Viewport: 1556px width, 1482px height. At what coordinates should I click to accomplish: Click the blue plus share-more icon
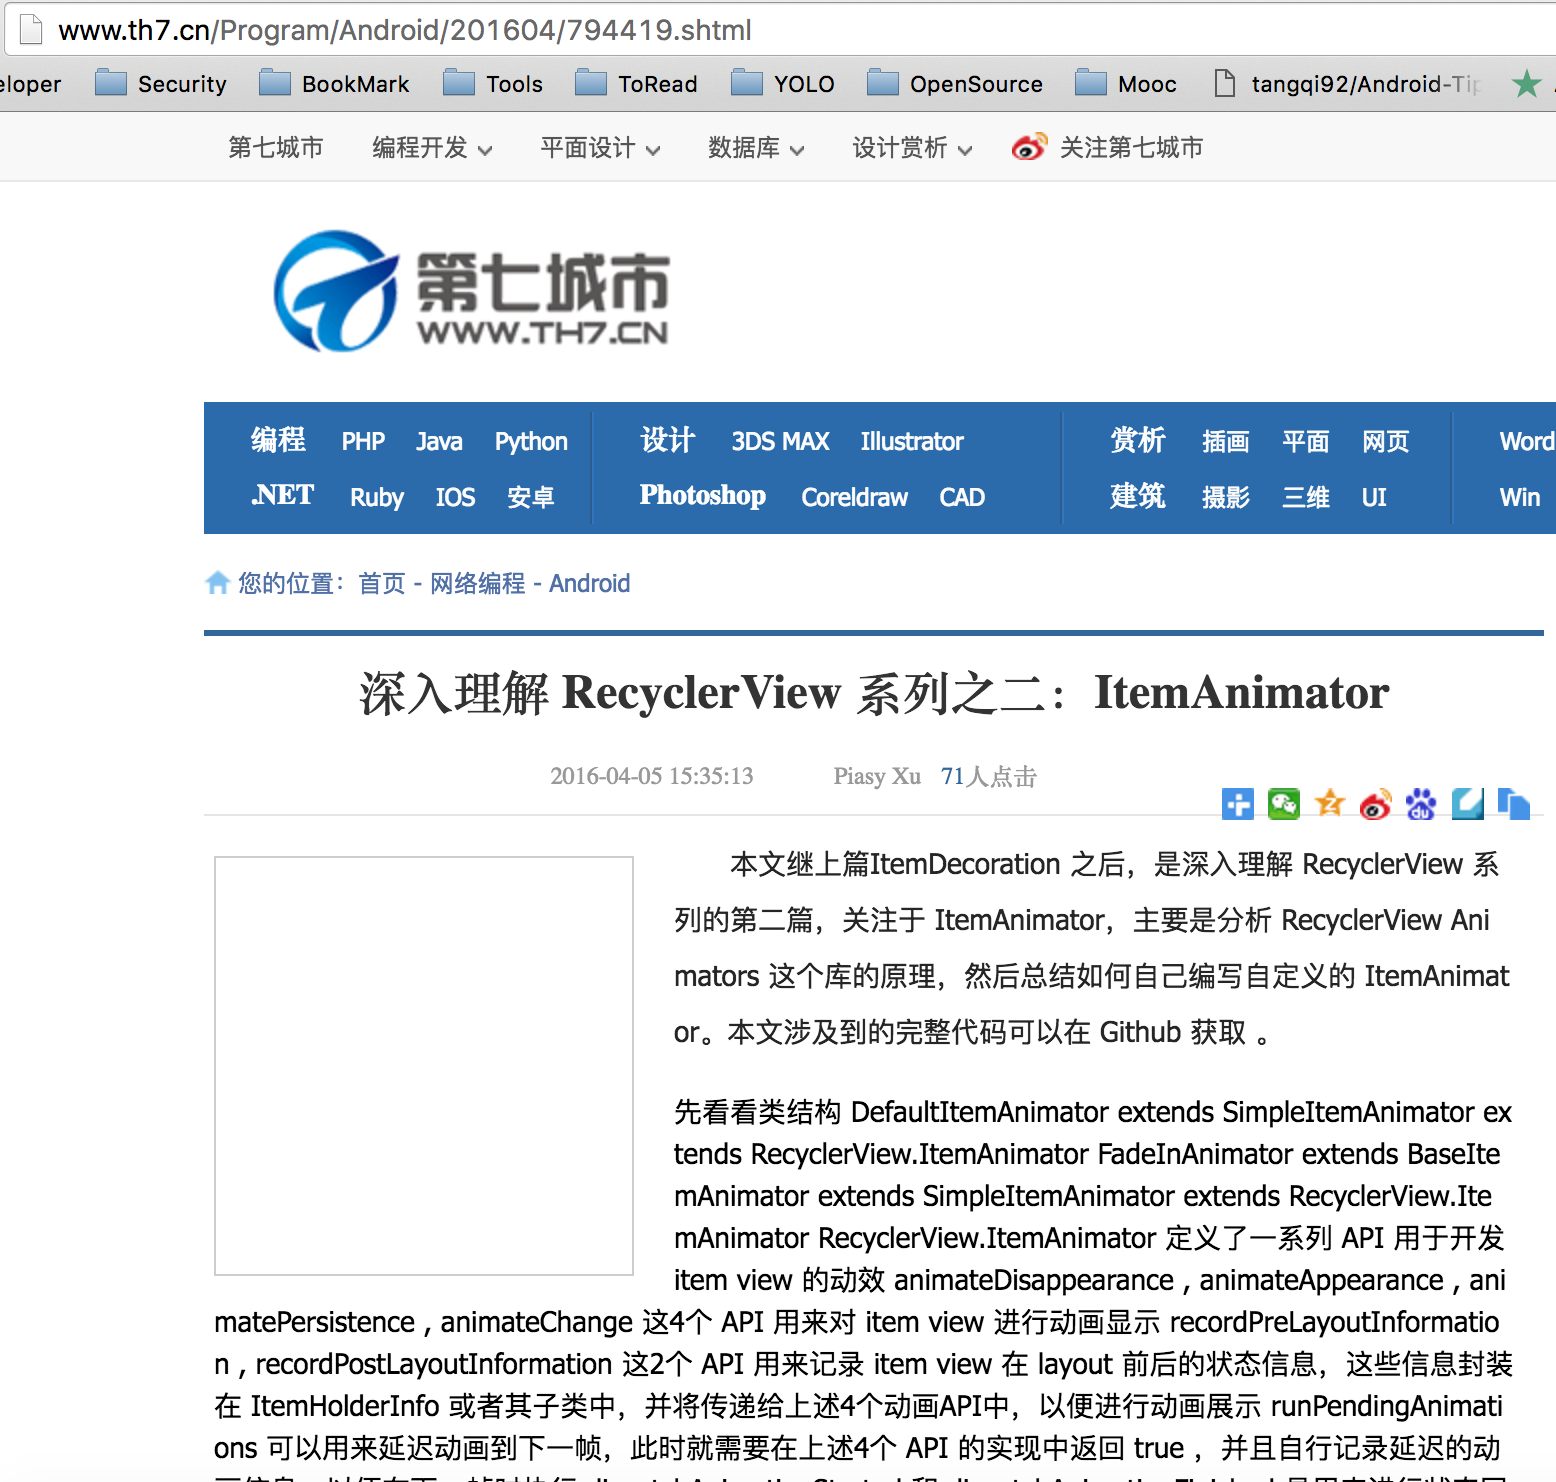pos(1237,803)
